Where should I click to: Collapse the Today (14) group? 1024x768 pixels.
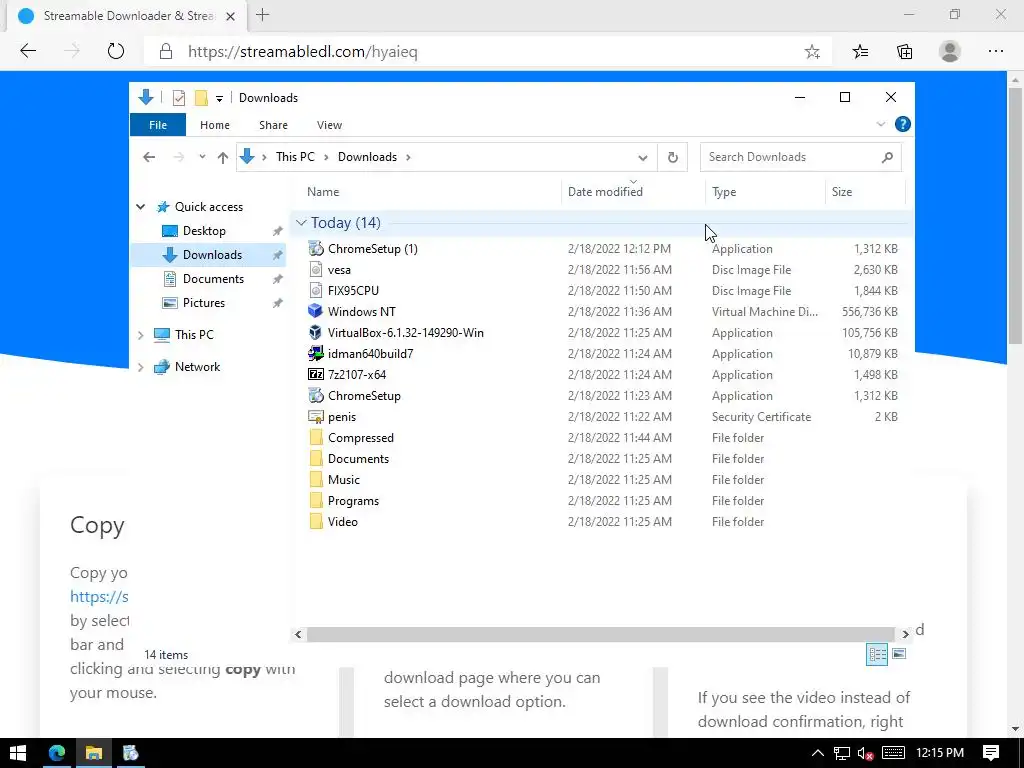pos(301,223)
